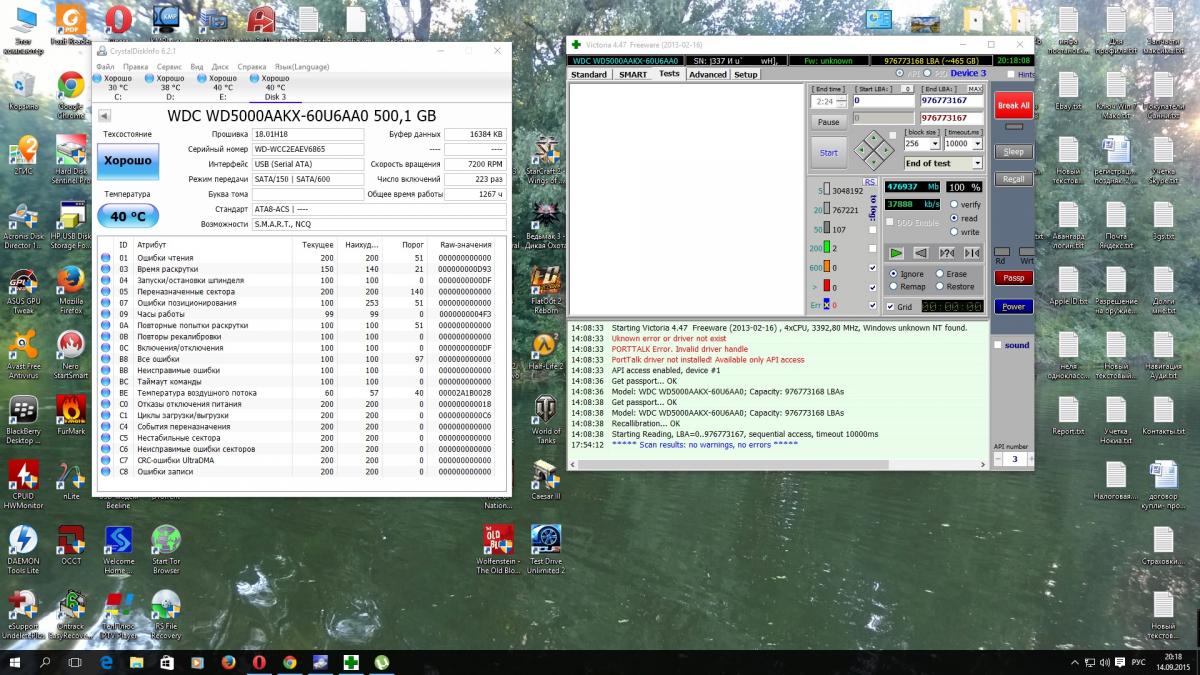Toggle the Grid checkbox in Victoria
1200x675 pixels.
point(890,307)
